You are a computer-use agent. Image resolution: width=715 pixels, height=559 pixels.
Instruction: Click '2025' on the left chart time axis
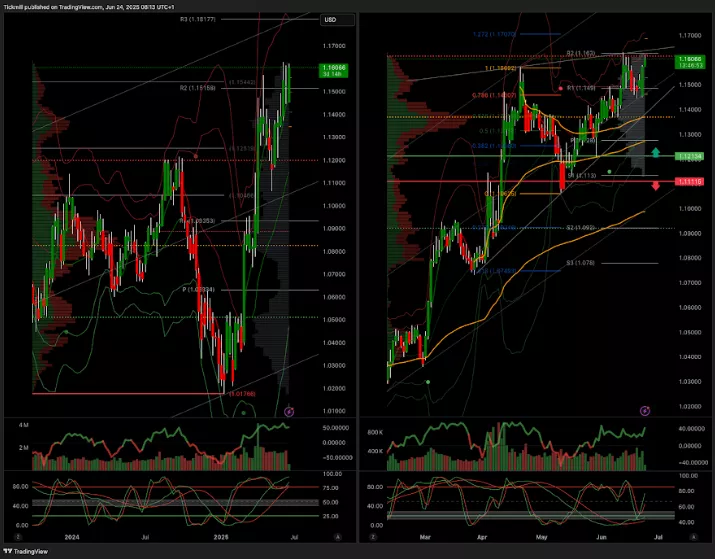click(221, 537)
